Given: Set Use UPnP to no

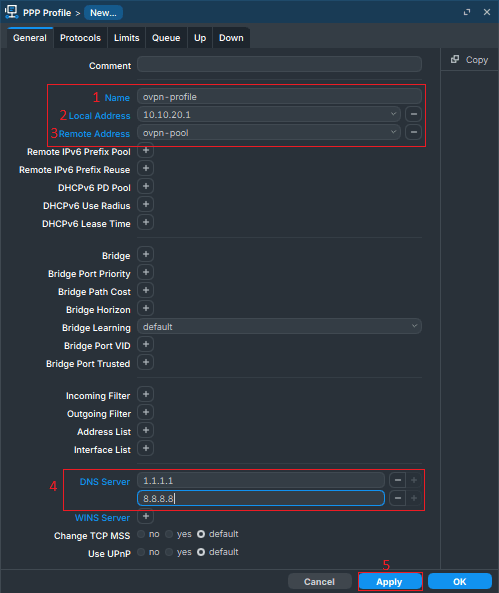Looking at the screenshot, I should point(141,552).
